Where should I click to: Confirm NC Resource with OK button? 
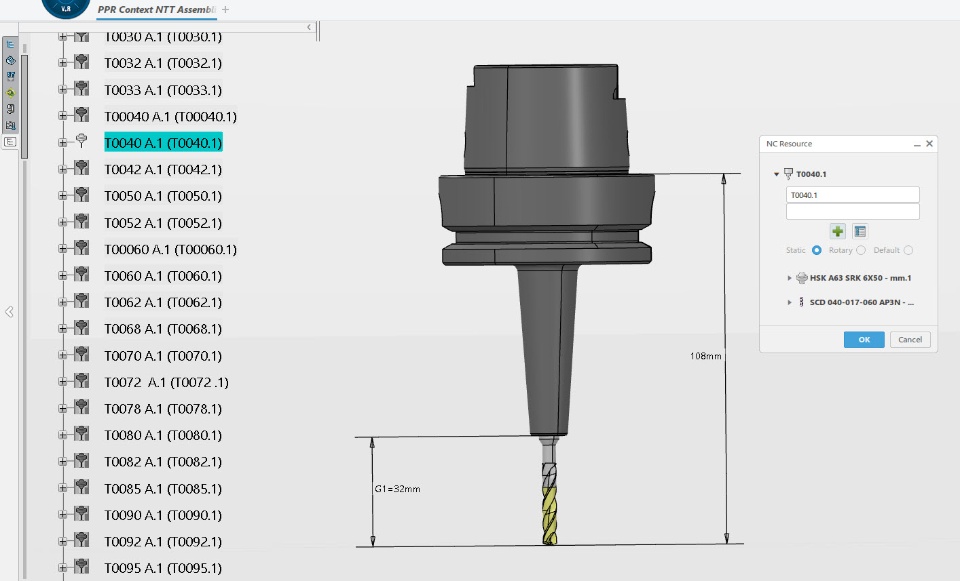coord(864,340)
